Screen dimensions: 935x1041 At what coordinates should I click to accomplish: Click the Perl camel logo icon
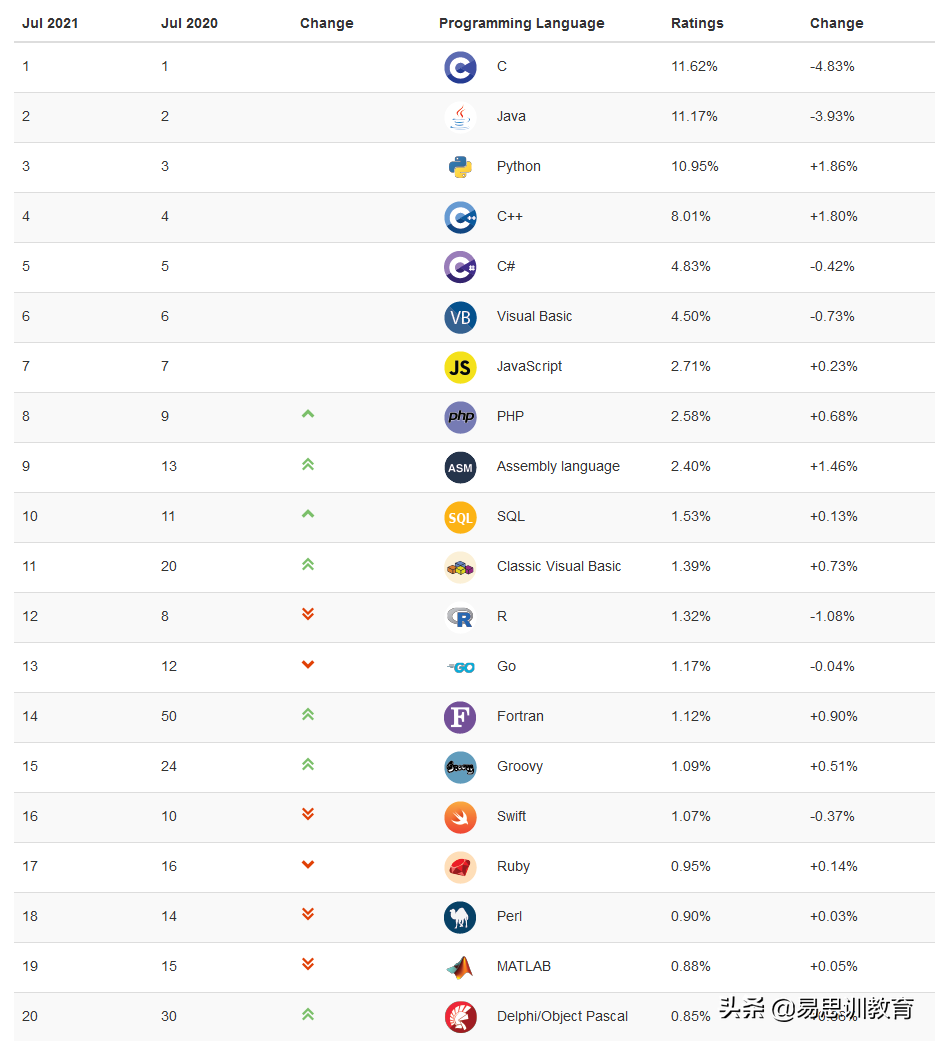tap(460, 917)
